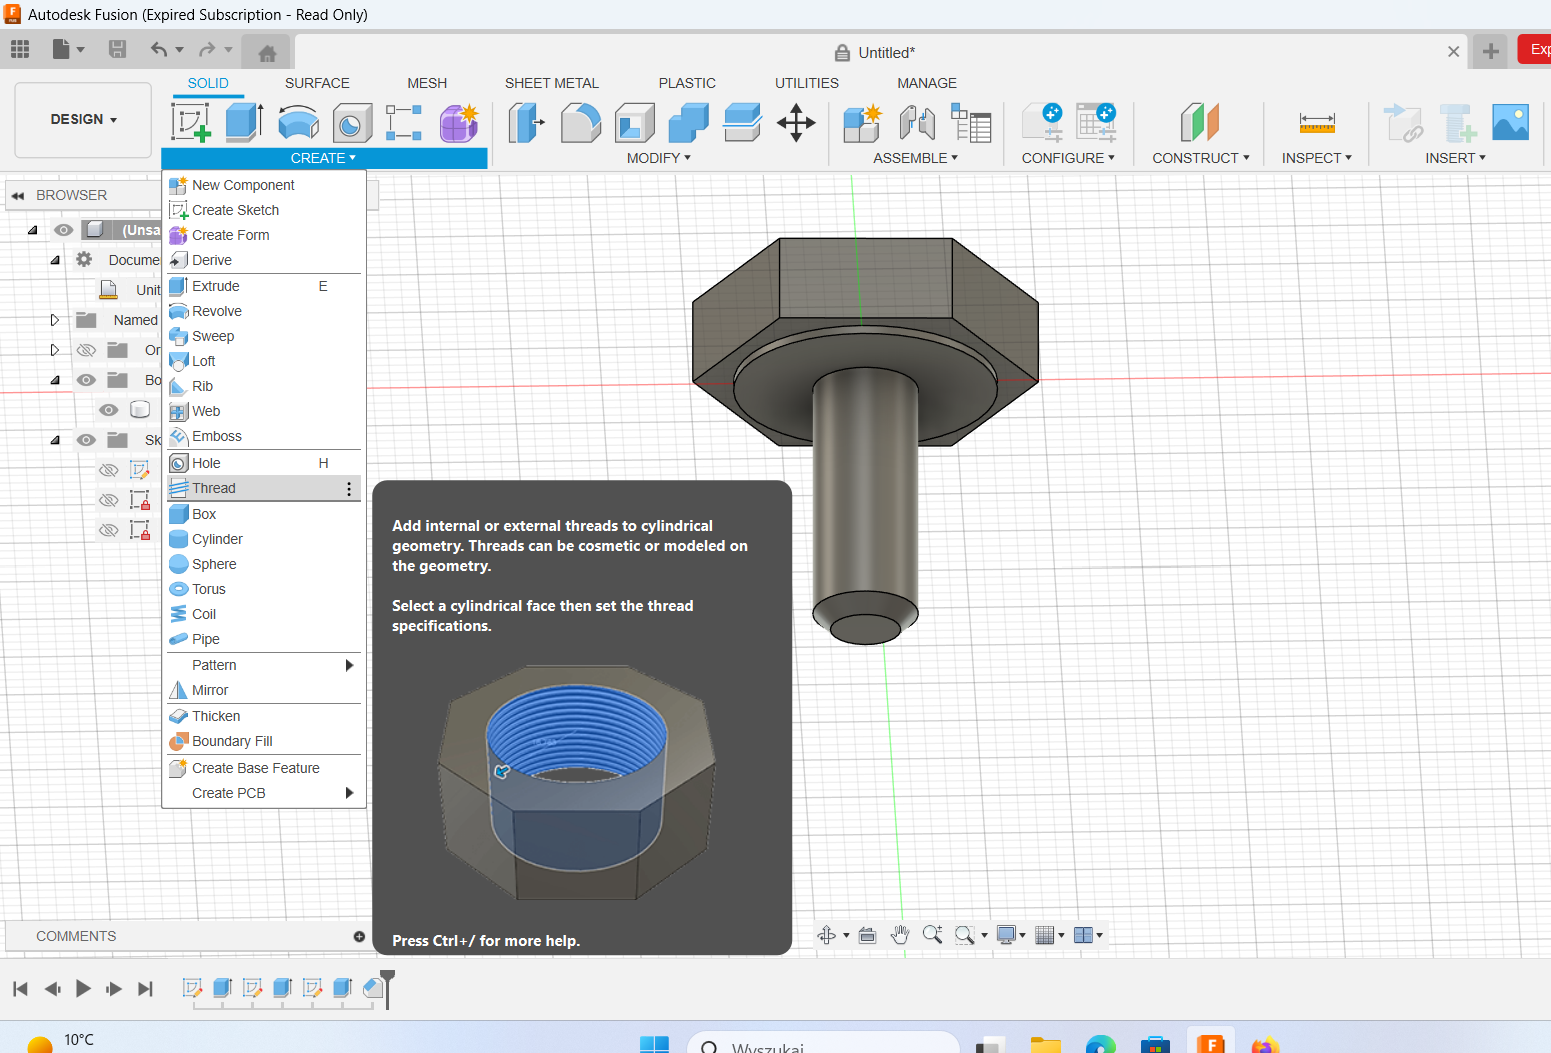Open the INSPECT dropdown menu
Screen dimensions: 1551x1053
point(1317,158)
